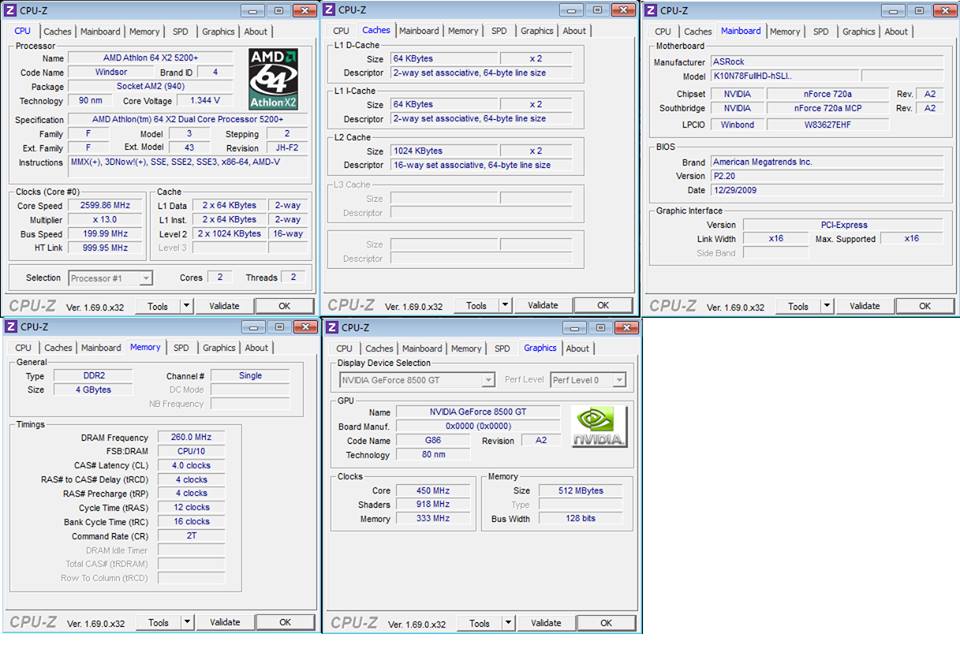
Task: Switch to Mainboard tab in the Caches tab window
Action: (419, 31)
